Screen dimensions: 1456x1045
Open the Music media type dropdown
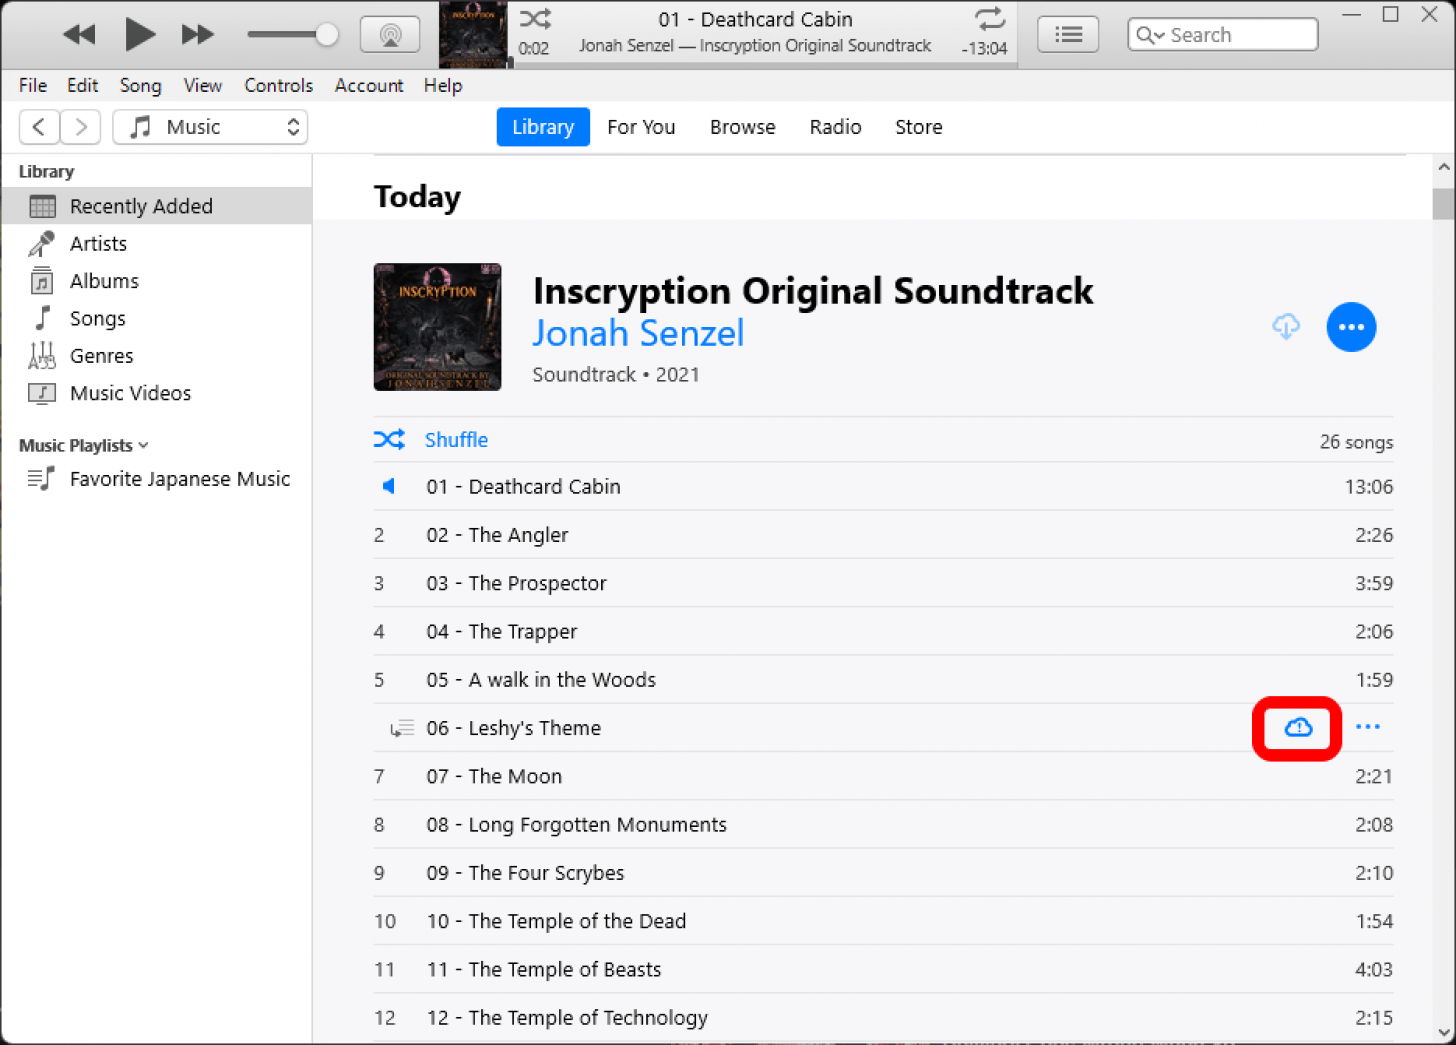pos(210,127)
